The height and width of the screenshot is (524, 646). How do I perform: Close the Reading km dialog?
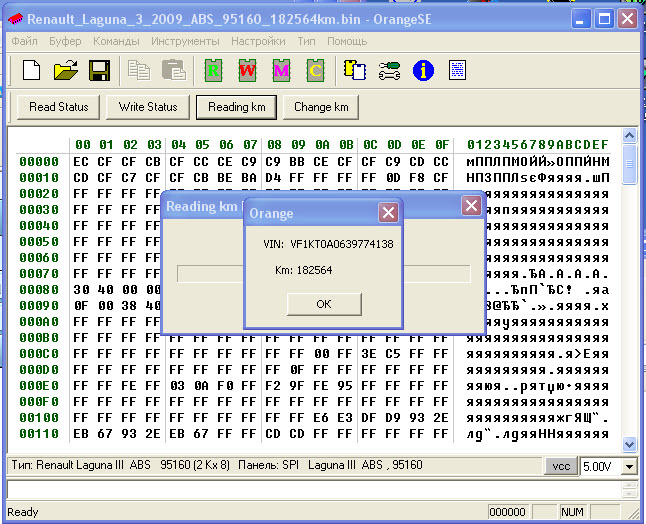[x=471, y=206]
